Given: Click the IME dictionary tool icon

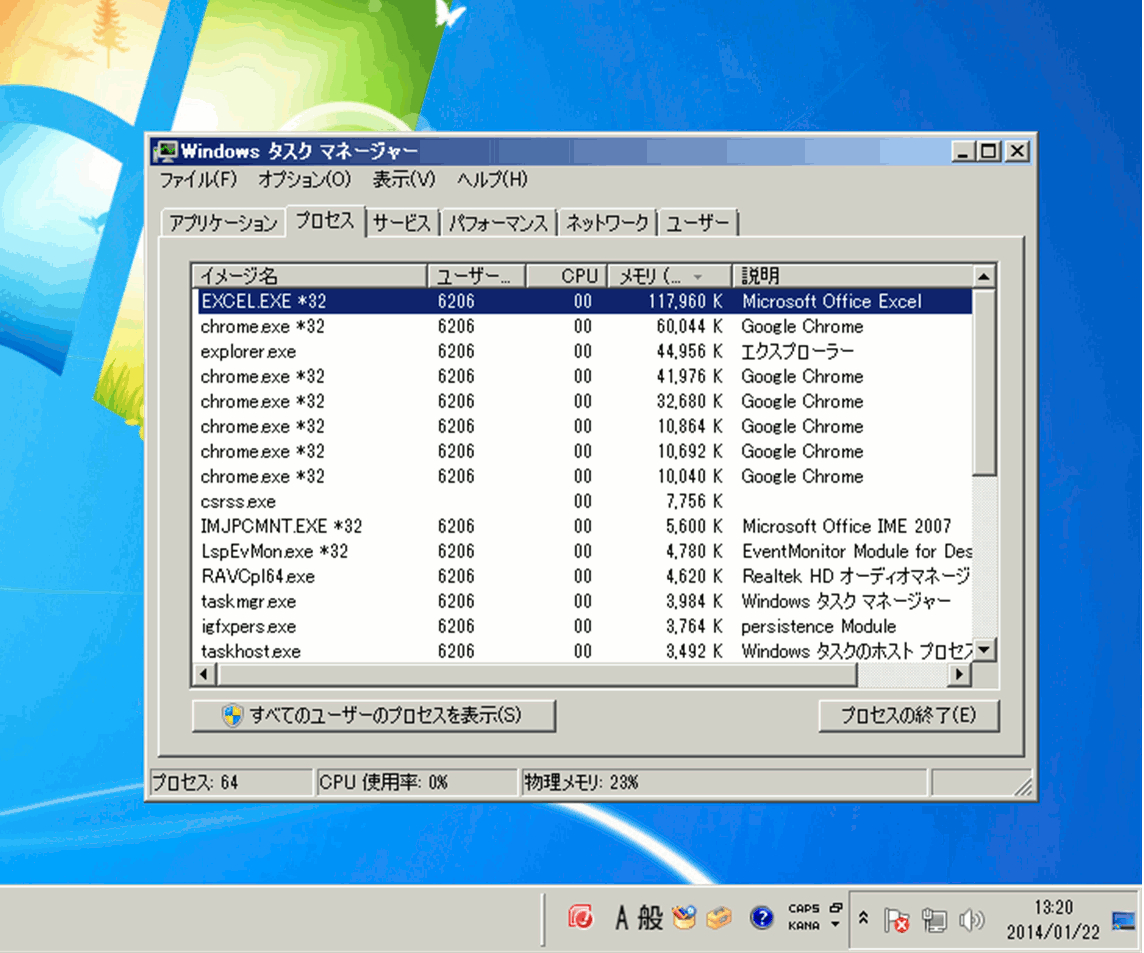Looking at the screenshot, I should click(684, 917).
